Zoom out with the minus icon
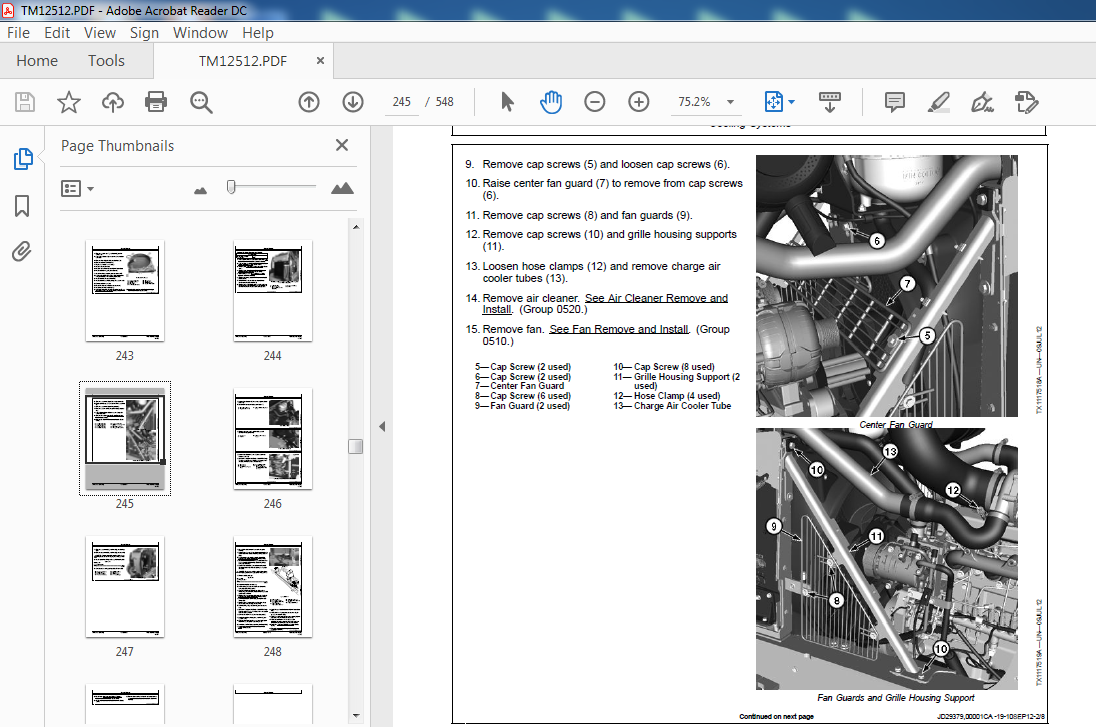Screen dimensions: 1096x727 pos(595,102)
